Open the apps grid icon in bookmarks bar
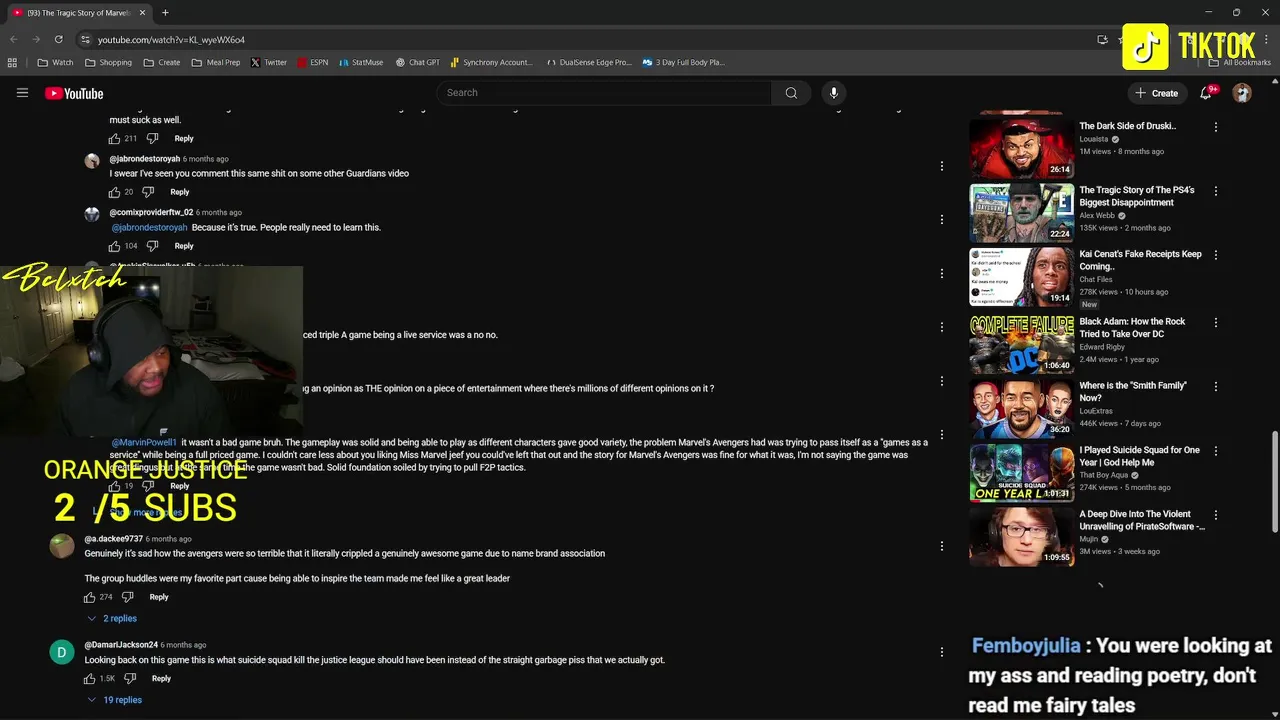Image resolution: width=1280 pixels, height=720 pixels. 12,62
